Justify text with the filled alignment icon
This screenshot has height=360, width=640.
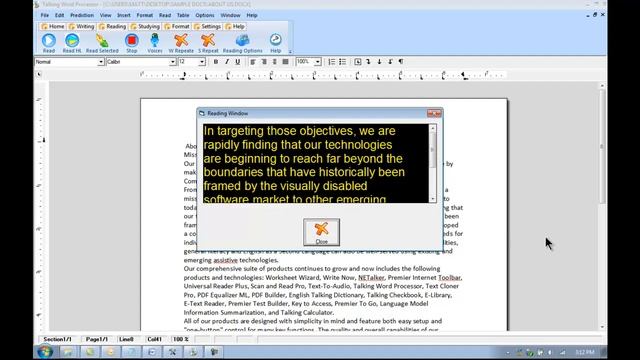[285, 62]
